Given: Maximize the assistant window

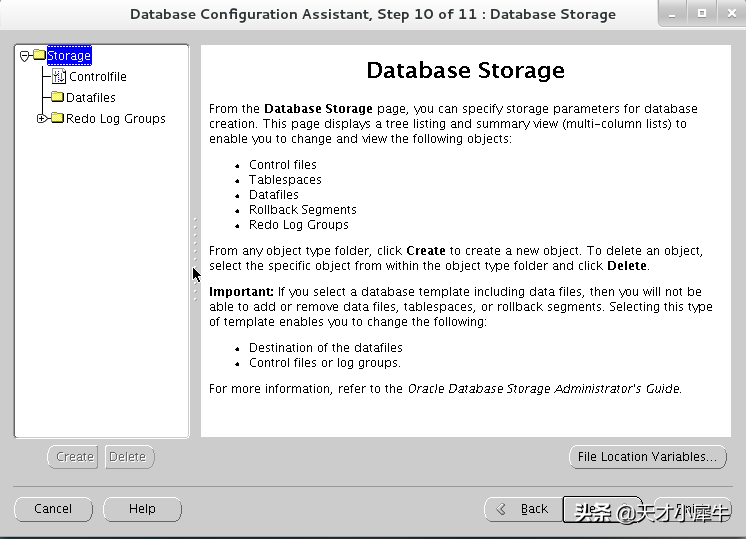Looking at the screenshot, I should [702, 14].
